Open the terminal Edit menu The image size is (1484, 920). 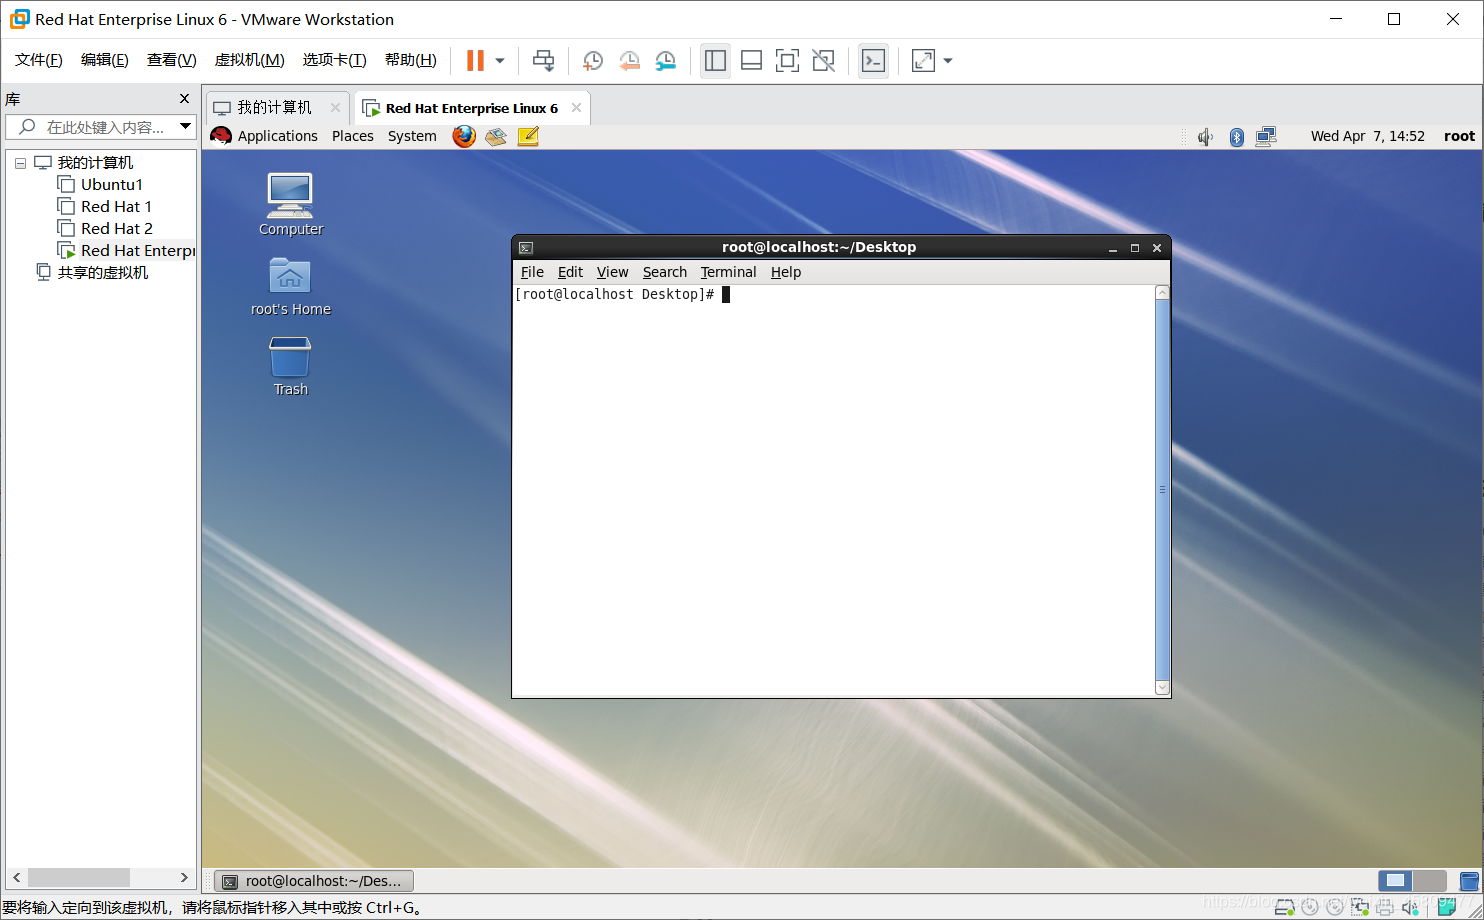(570, 272)
